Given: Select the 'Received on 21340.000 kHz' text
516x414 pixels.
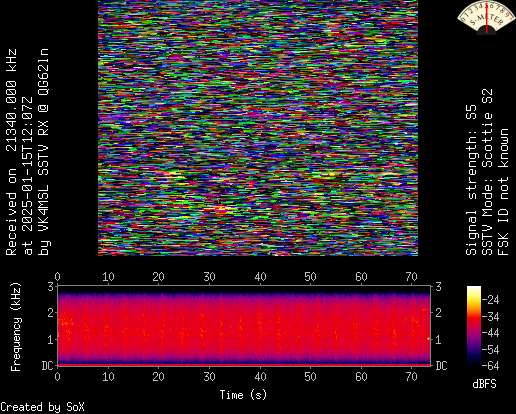Looking at the screenshot, I should point(11,152).
